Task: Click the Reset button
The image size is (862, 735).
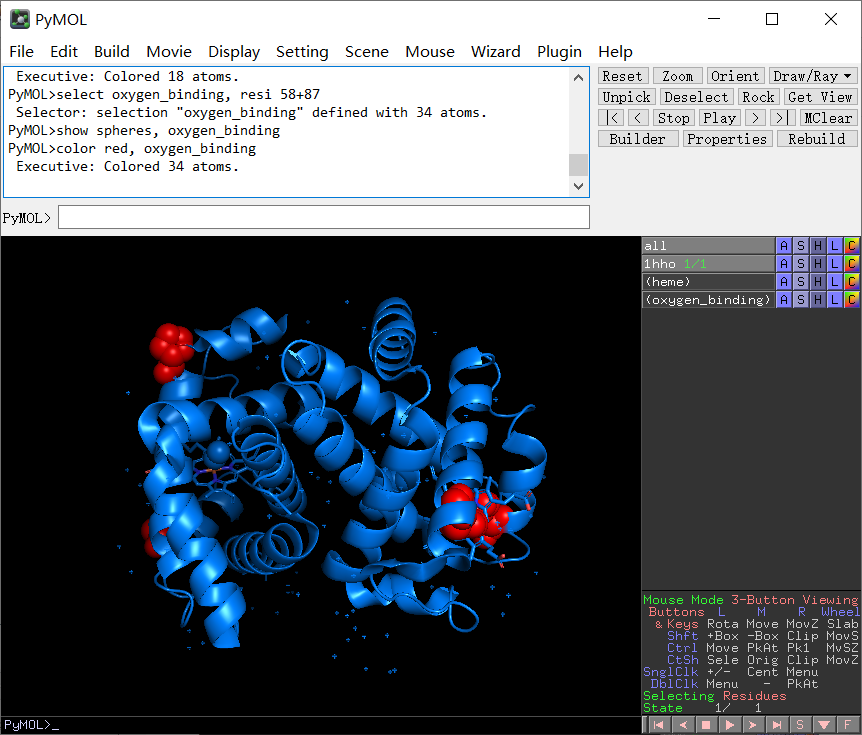Action: (x=622, y=76)
